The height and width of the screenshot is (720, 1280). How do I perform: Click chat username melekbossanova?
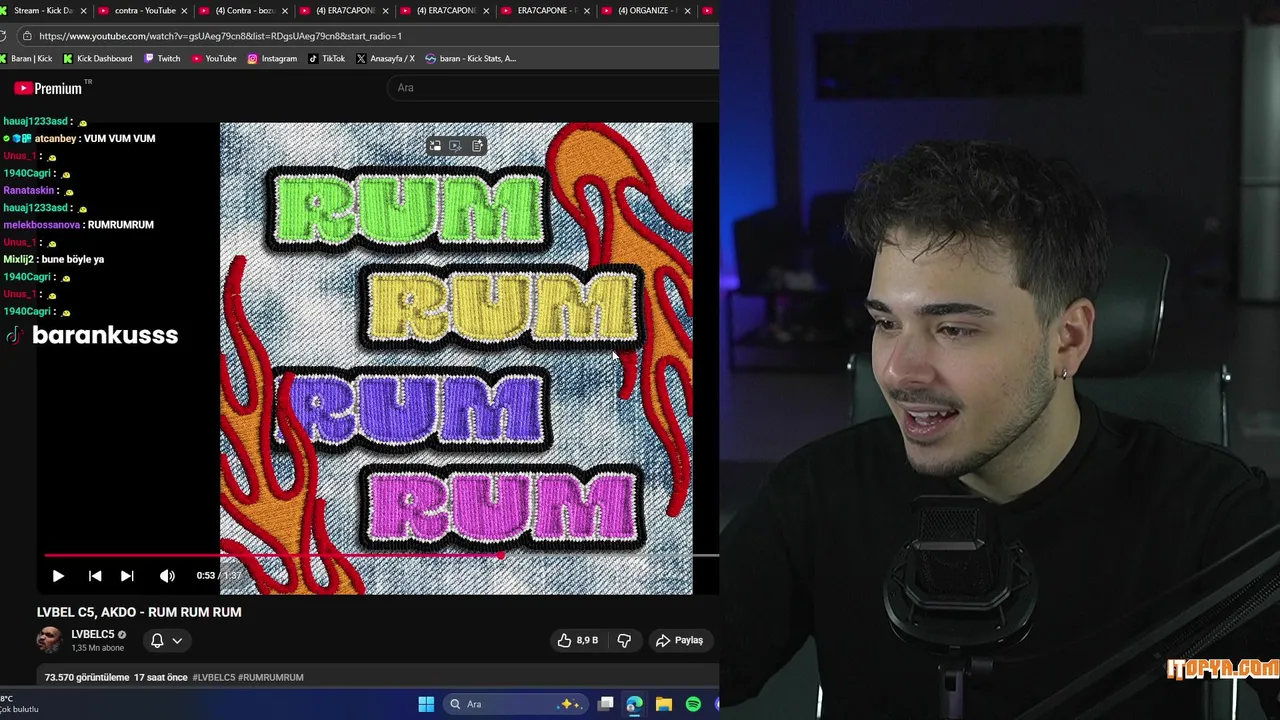pyautogui.click(x=41, y=225)
